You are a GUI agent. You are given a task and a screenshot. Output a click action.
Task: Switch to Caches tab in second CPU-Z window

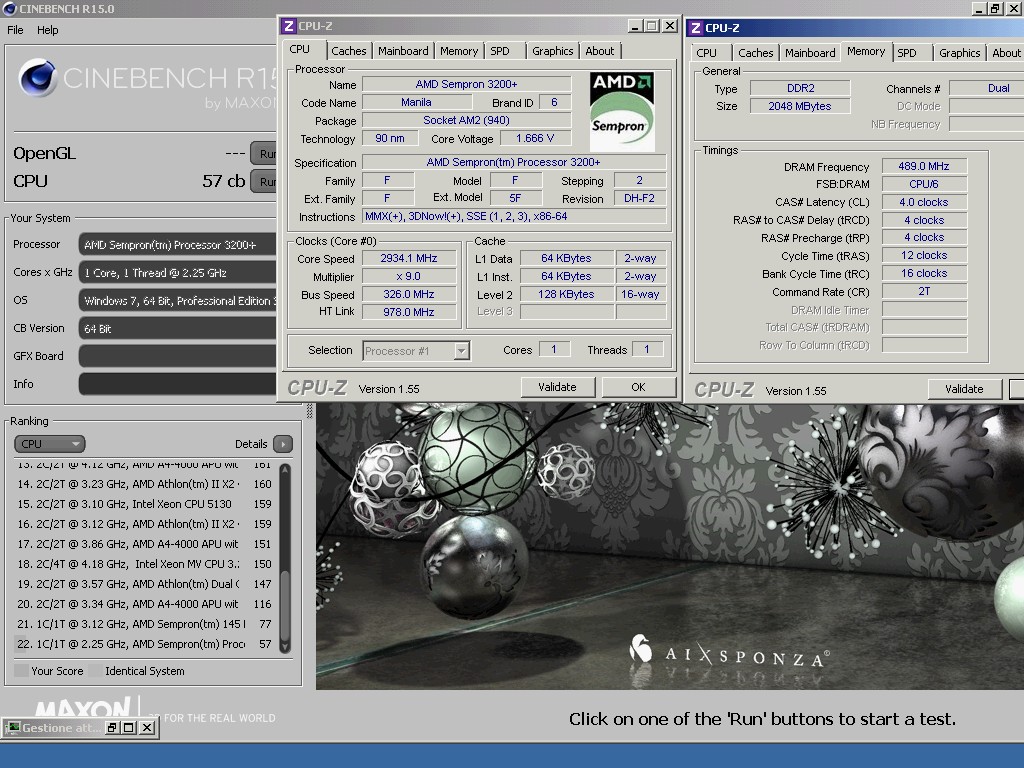click(x=756, y=53)
